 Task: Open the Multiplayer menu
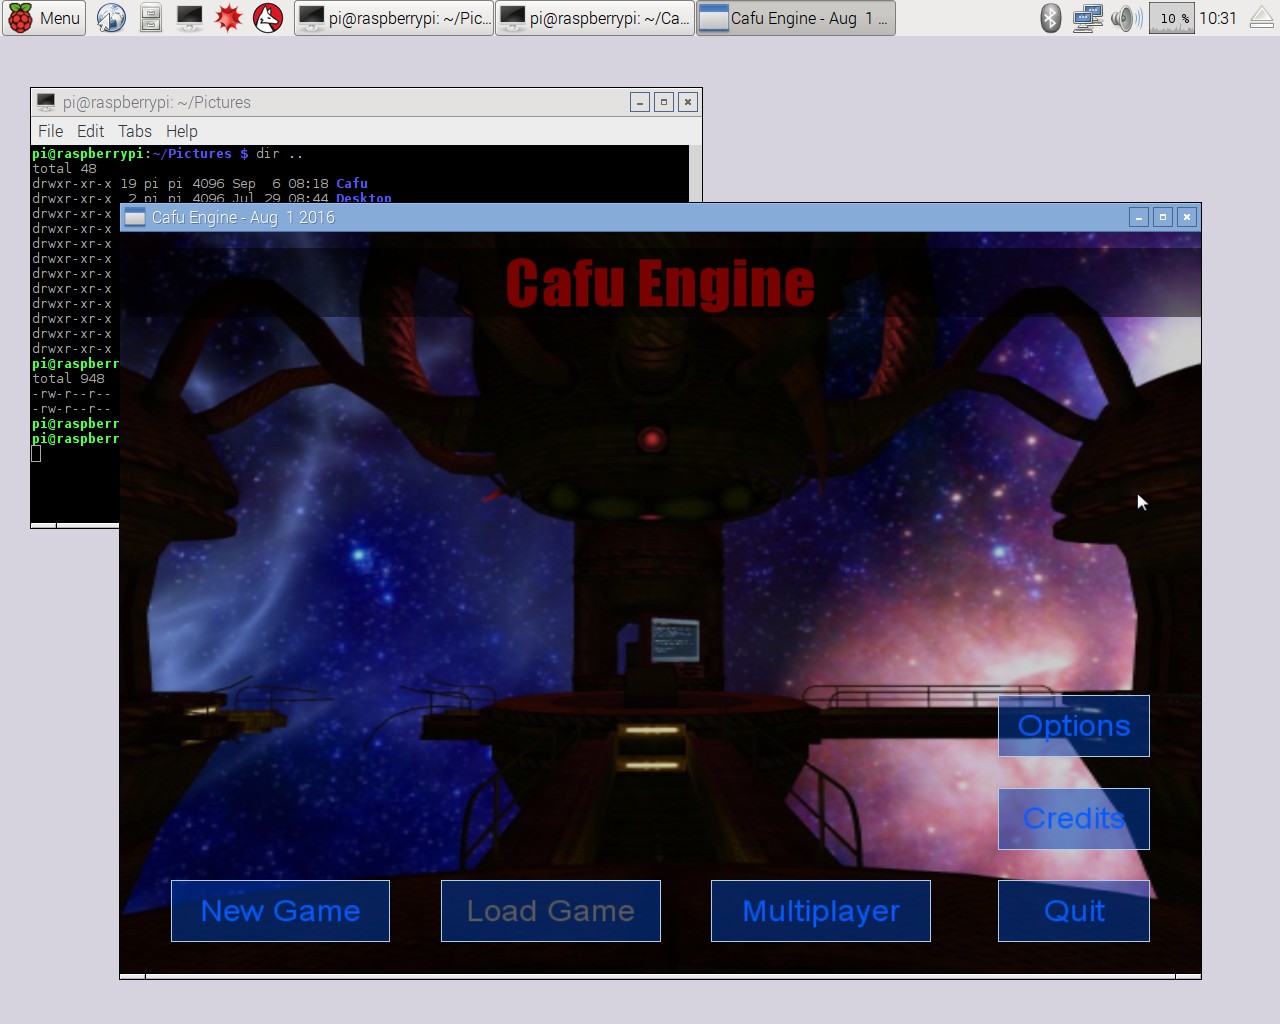[821, 911]
